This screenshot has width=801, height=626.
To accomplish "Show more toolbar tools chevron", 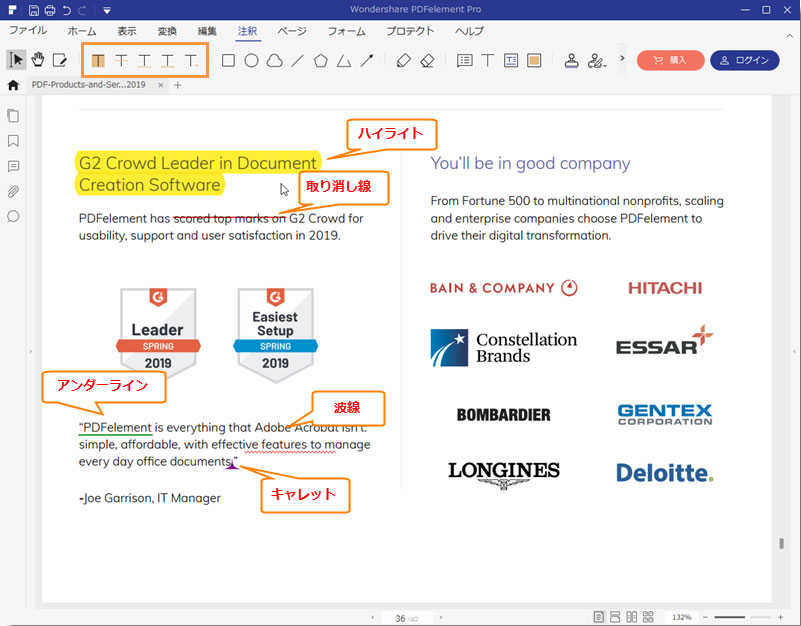I will pos(622,58).
